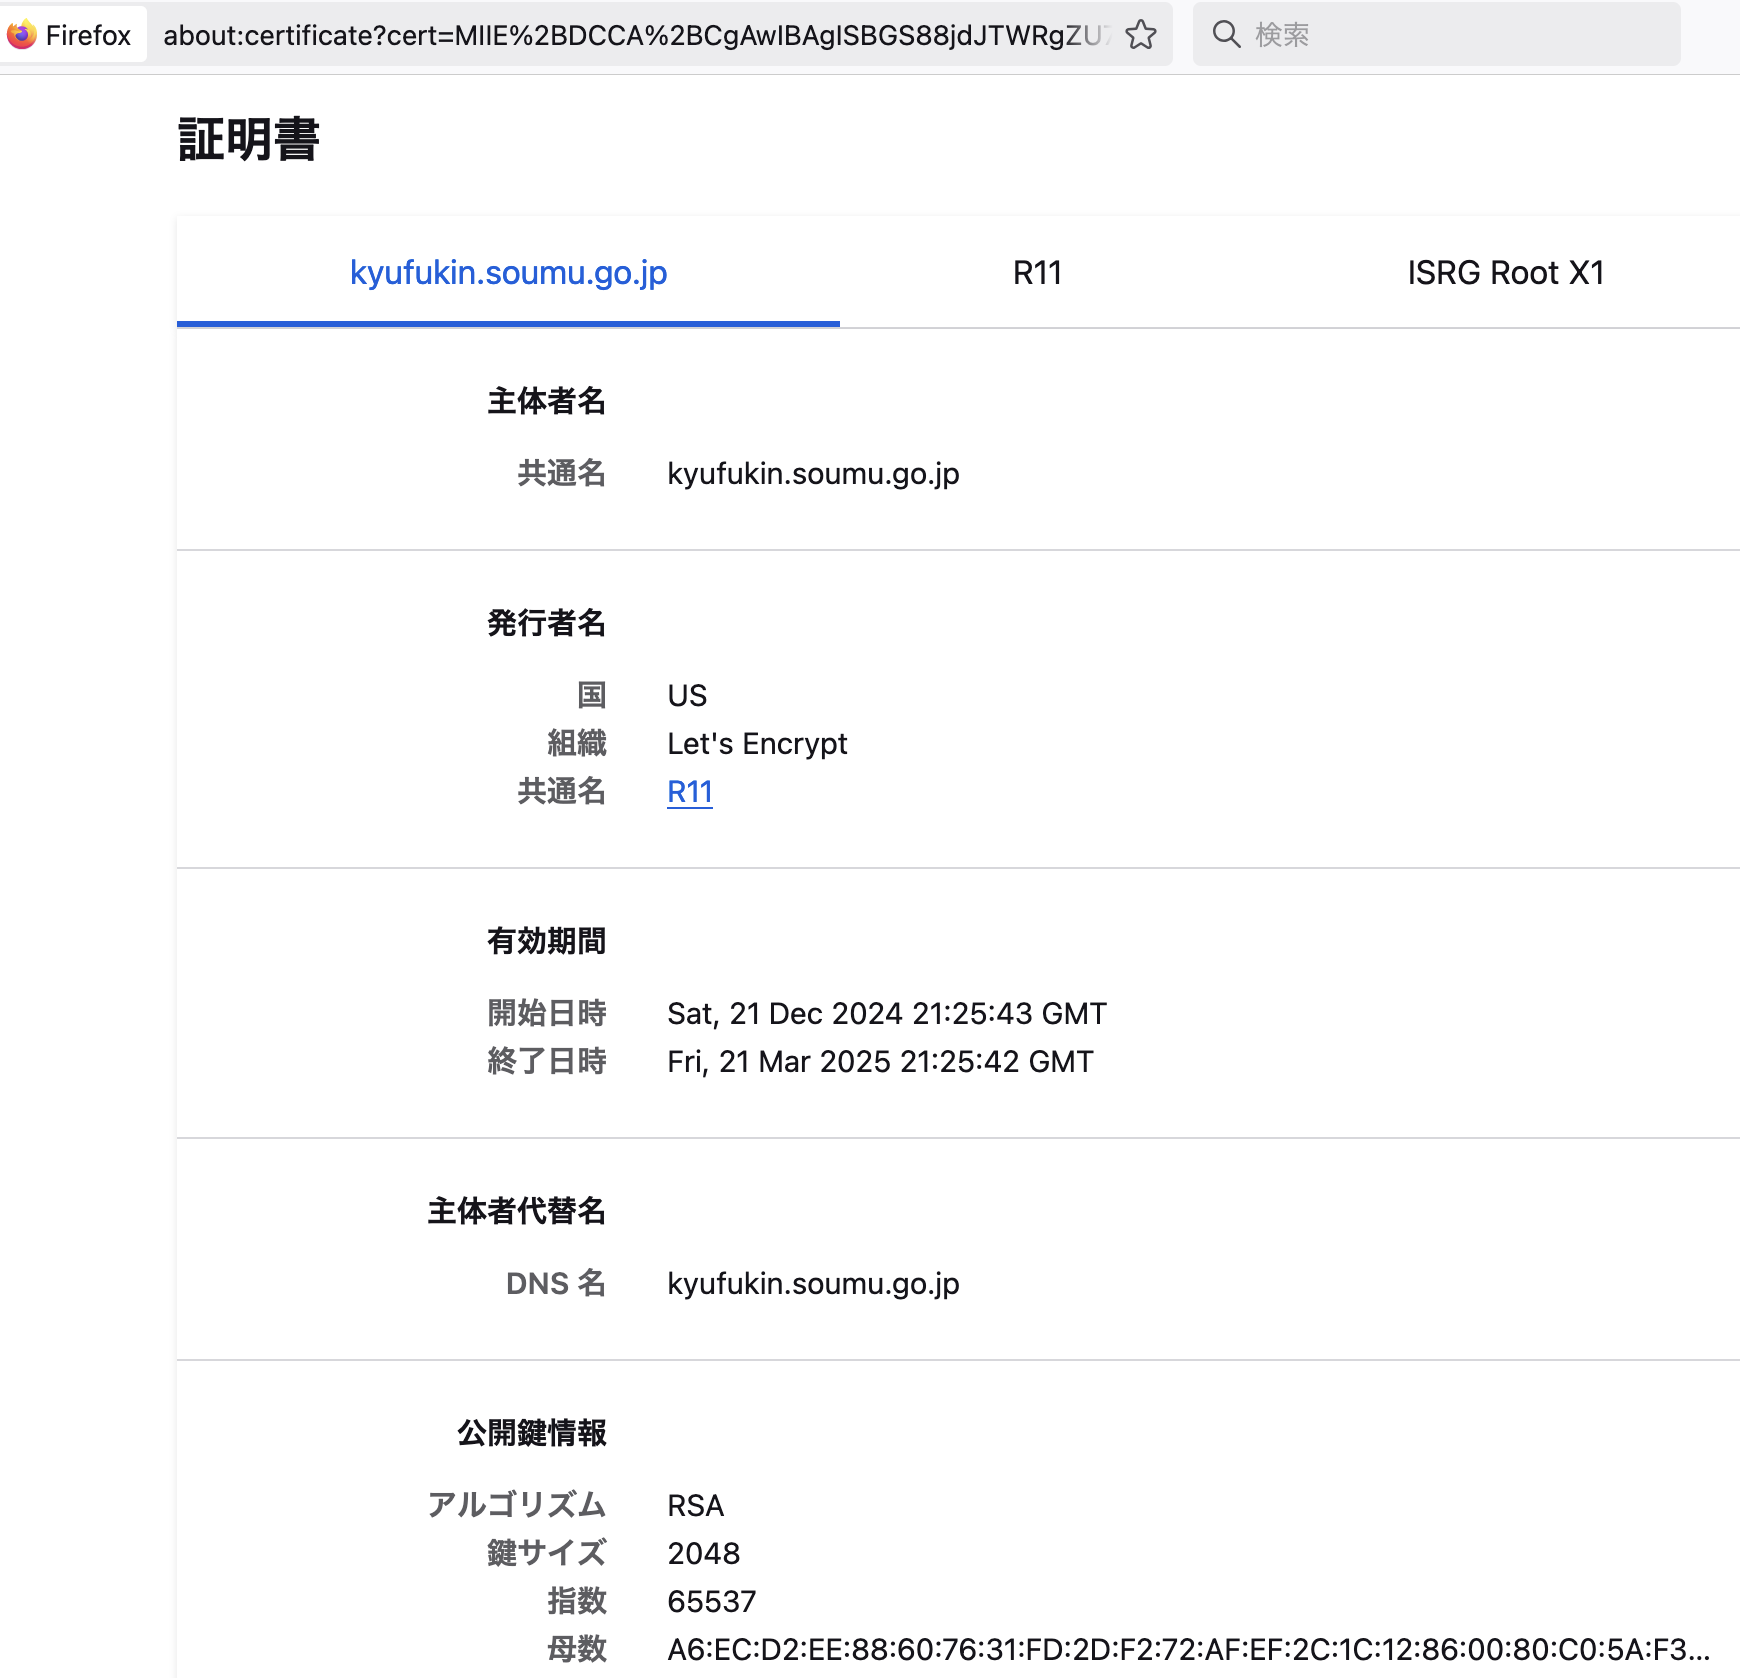Click the 開始日時 start date value
The height and width of the screenshot is (1678, 1740).
886,1014
